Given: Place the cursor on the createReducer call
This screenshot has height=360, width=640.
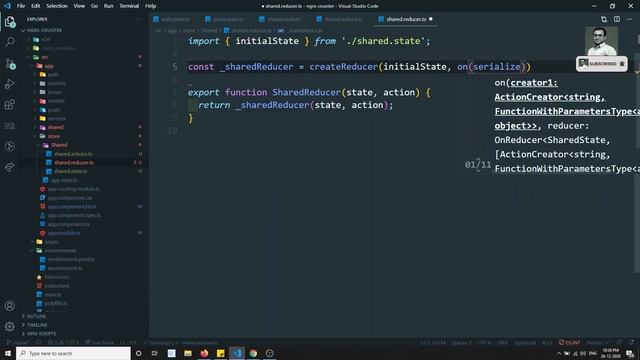Looking at the screenshot, I should (343, 67).
